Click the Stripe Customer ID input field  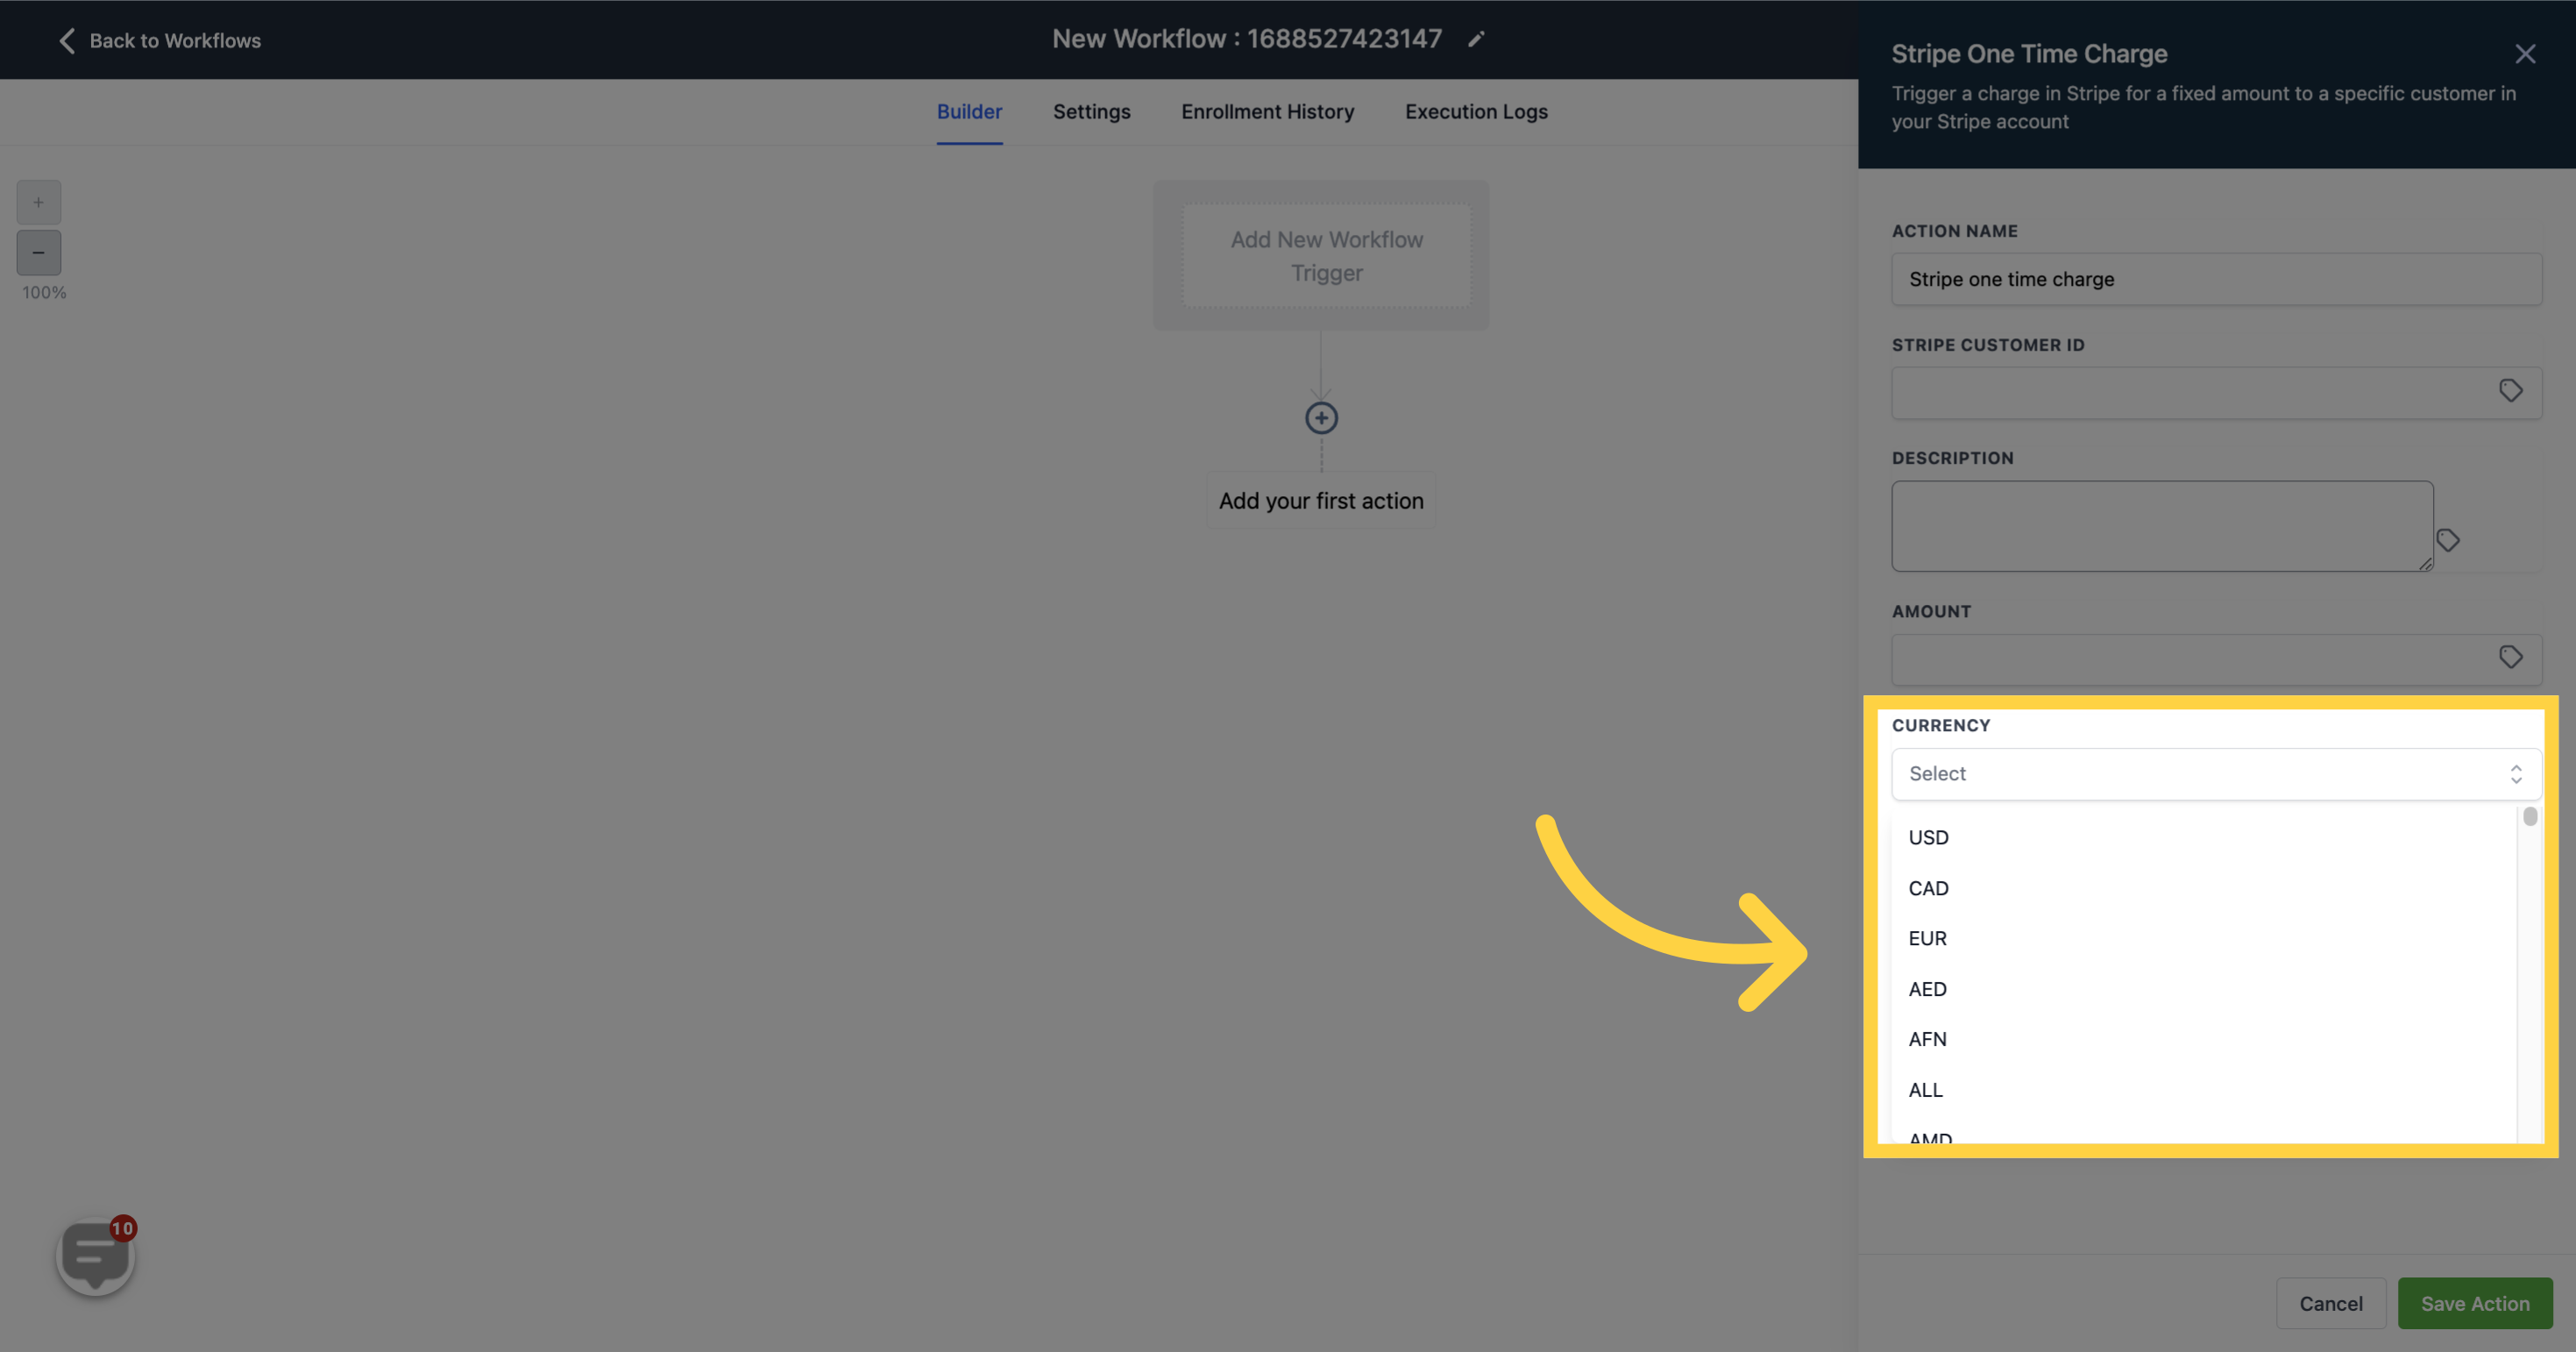(x=2216, y=393)
